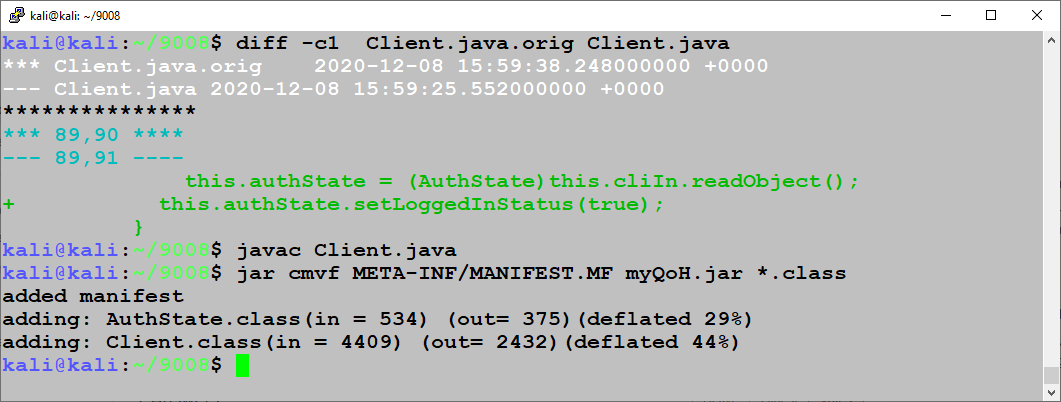Click the 'javac Client.java' command

click(x=346, y=250)
